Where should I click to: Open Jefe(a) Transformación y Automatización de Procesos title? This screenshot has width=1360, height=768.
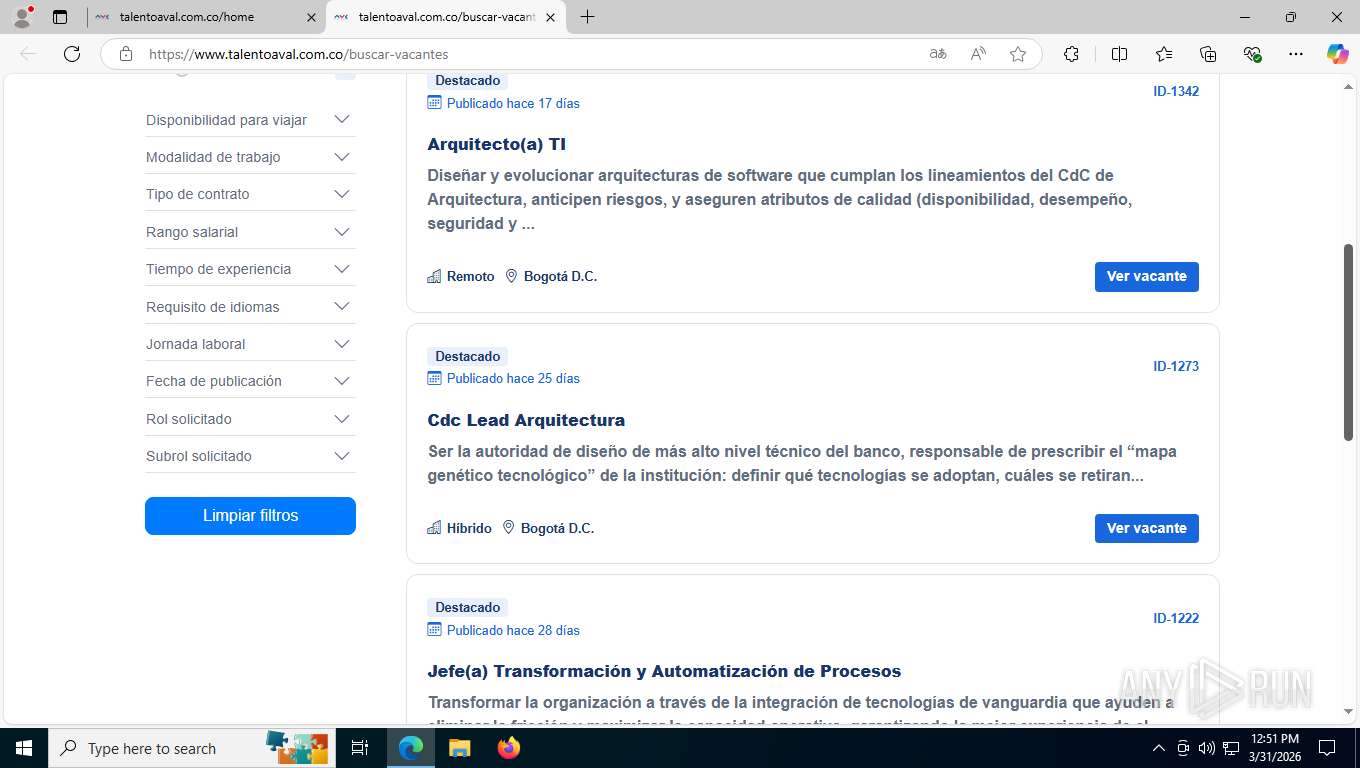(664, 671)
